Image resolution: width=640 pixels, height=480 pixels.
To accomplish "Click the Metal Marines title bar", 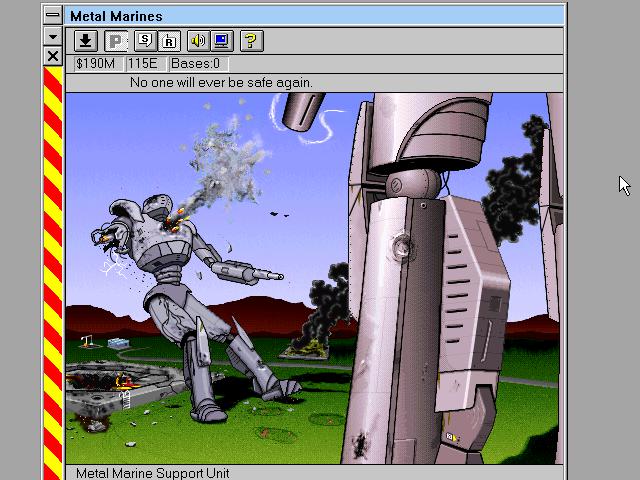I will tap(314, 16).
